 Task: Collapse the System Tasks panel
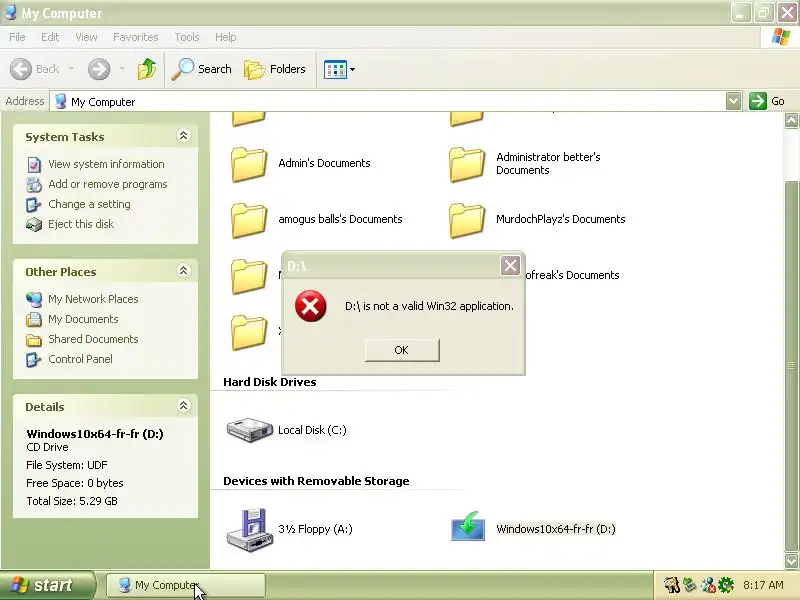click(x=183, y=136)
